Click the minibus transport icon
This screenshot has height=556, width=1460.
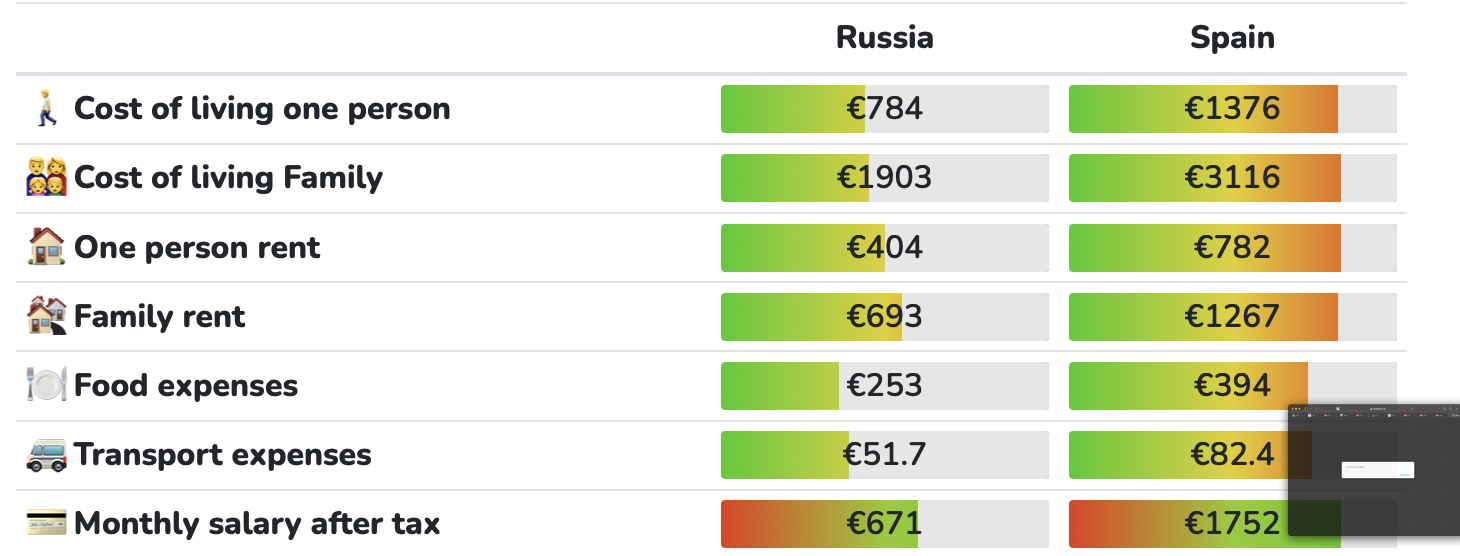pos(46,454)
